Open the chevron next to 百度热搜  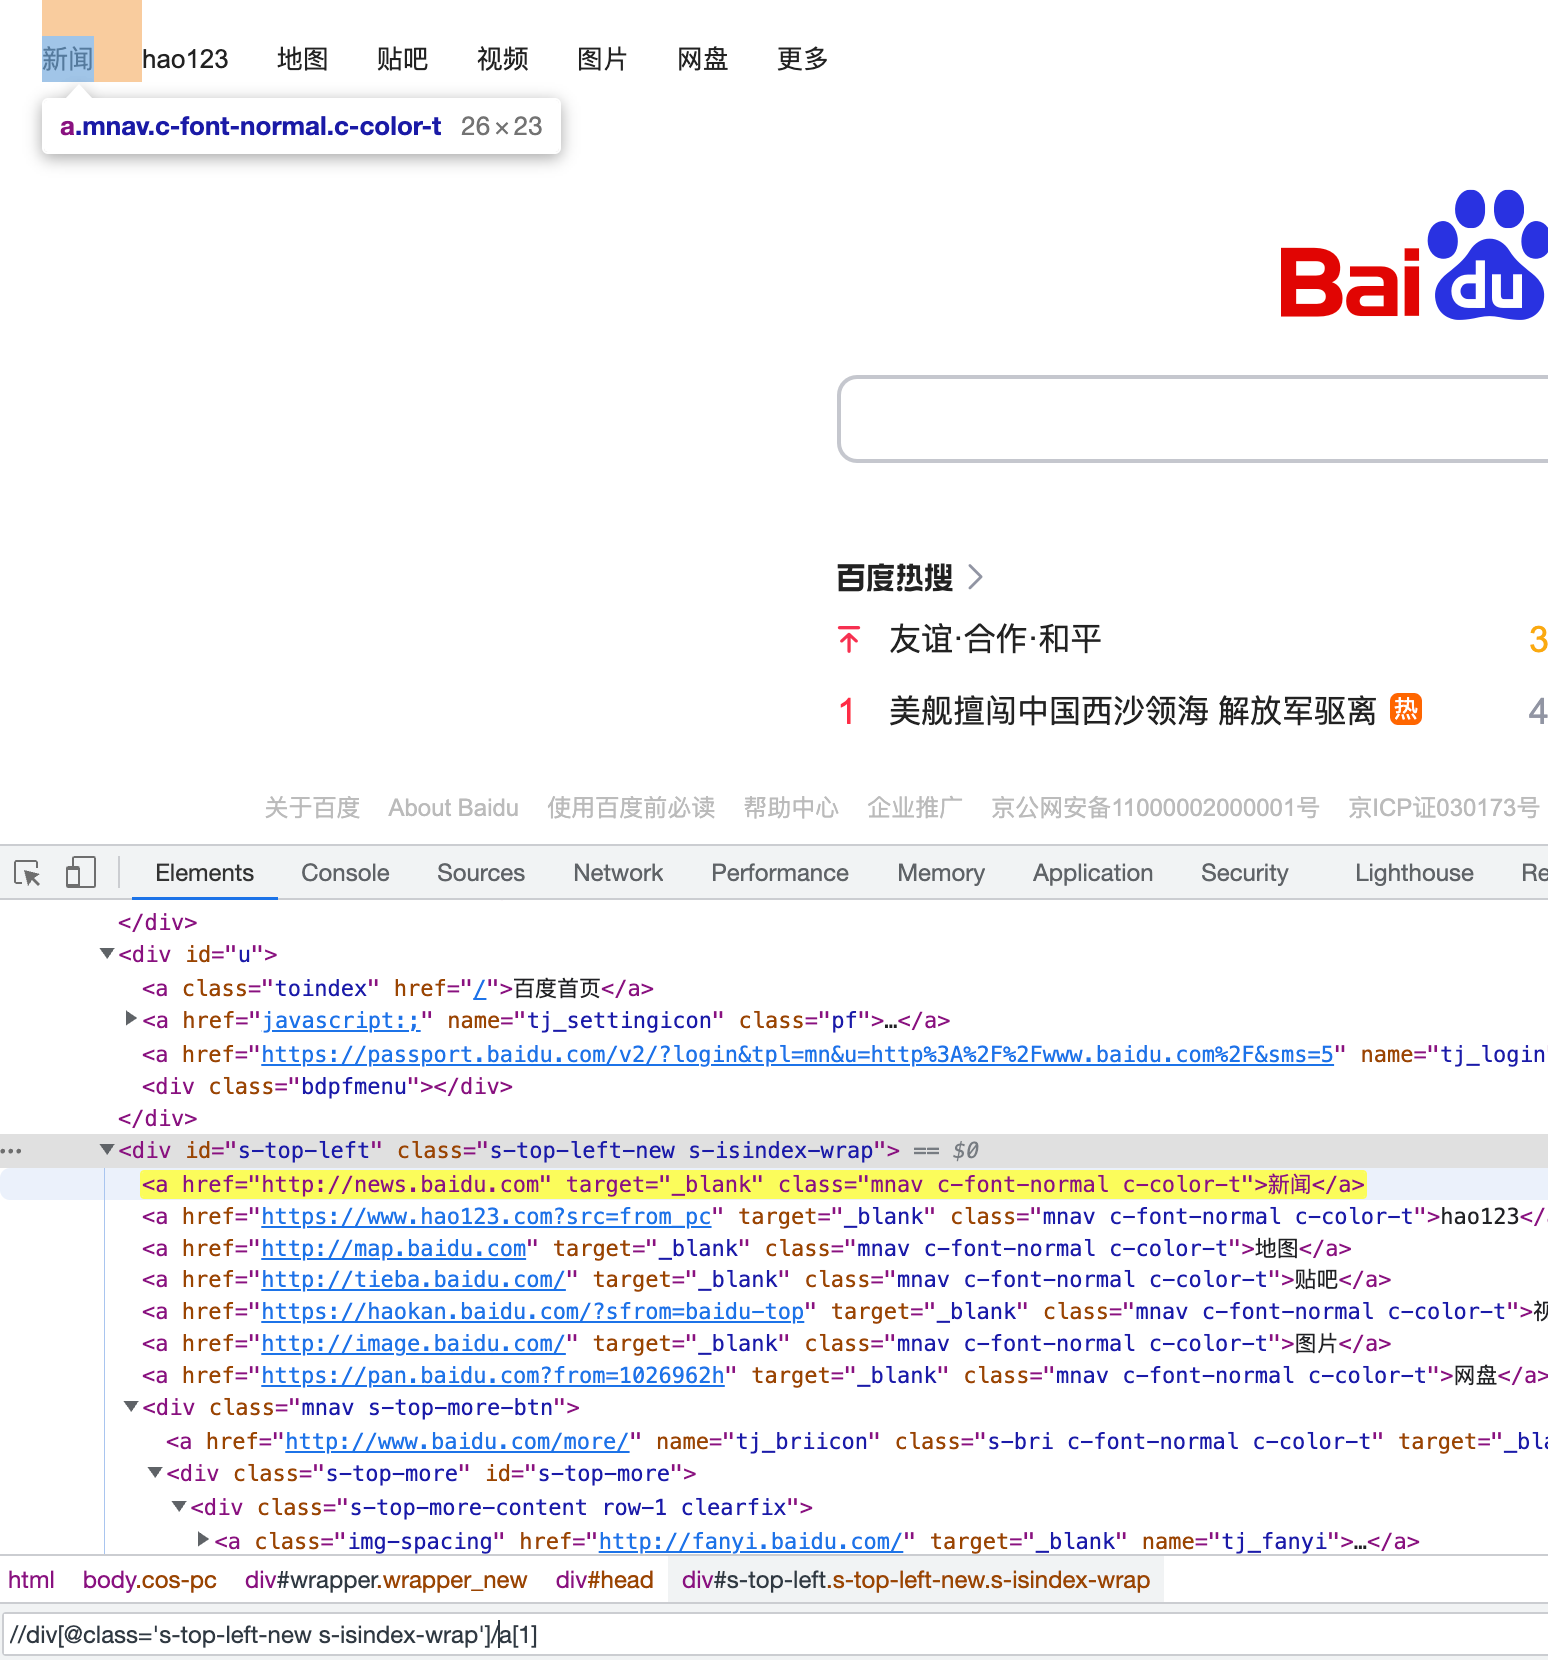[x=976, y=577]
